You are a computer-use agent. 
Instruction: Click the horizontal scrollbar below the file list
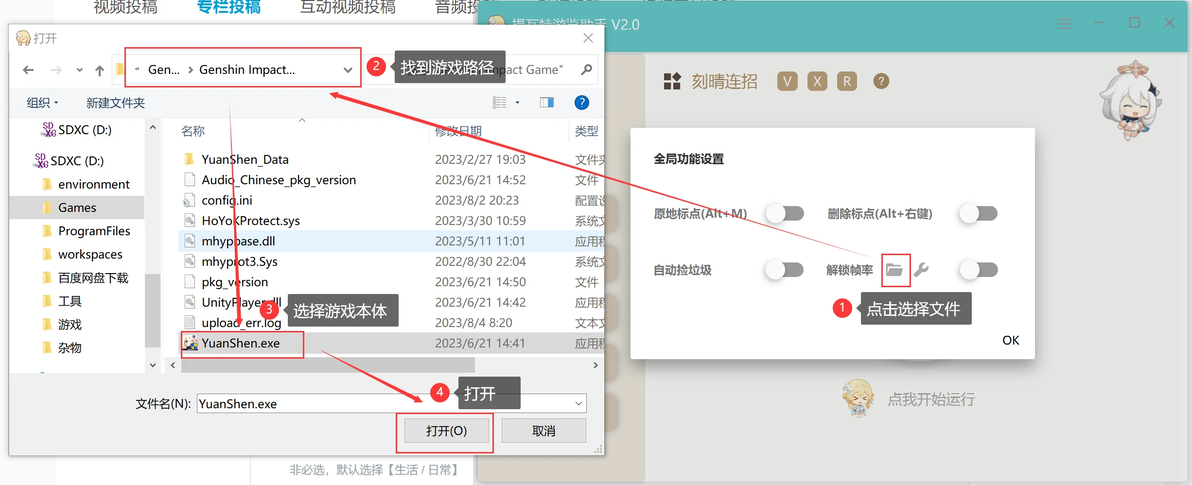click(327, 366)
